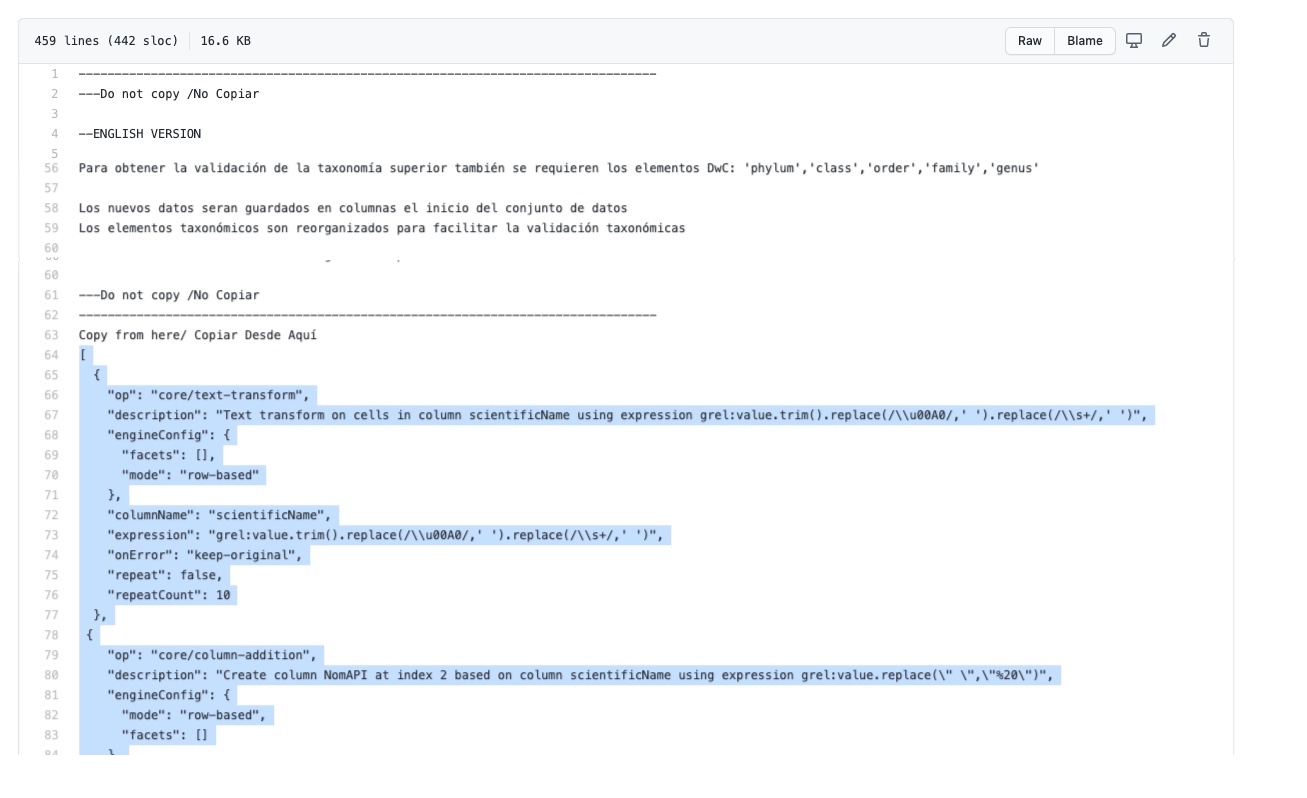Click "---Do not copy /No Copiar" on line 2
Viewport: 1307px width, 798px height.
(169, 94)
